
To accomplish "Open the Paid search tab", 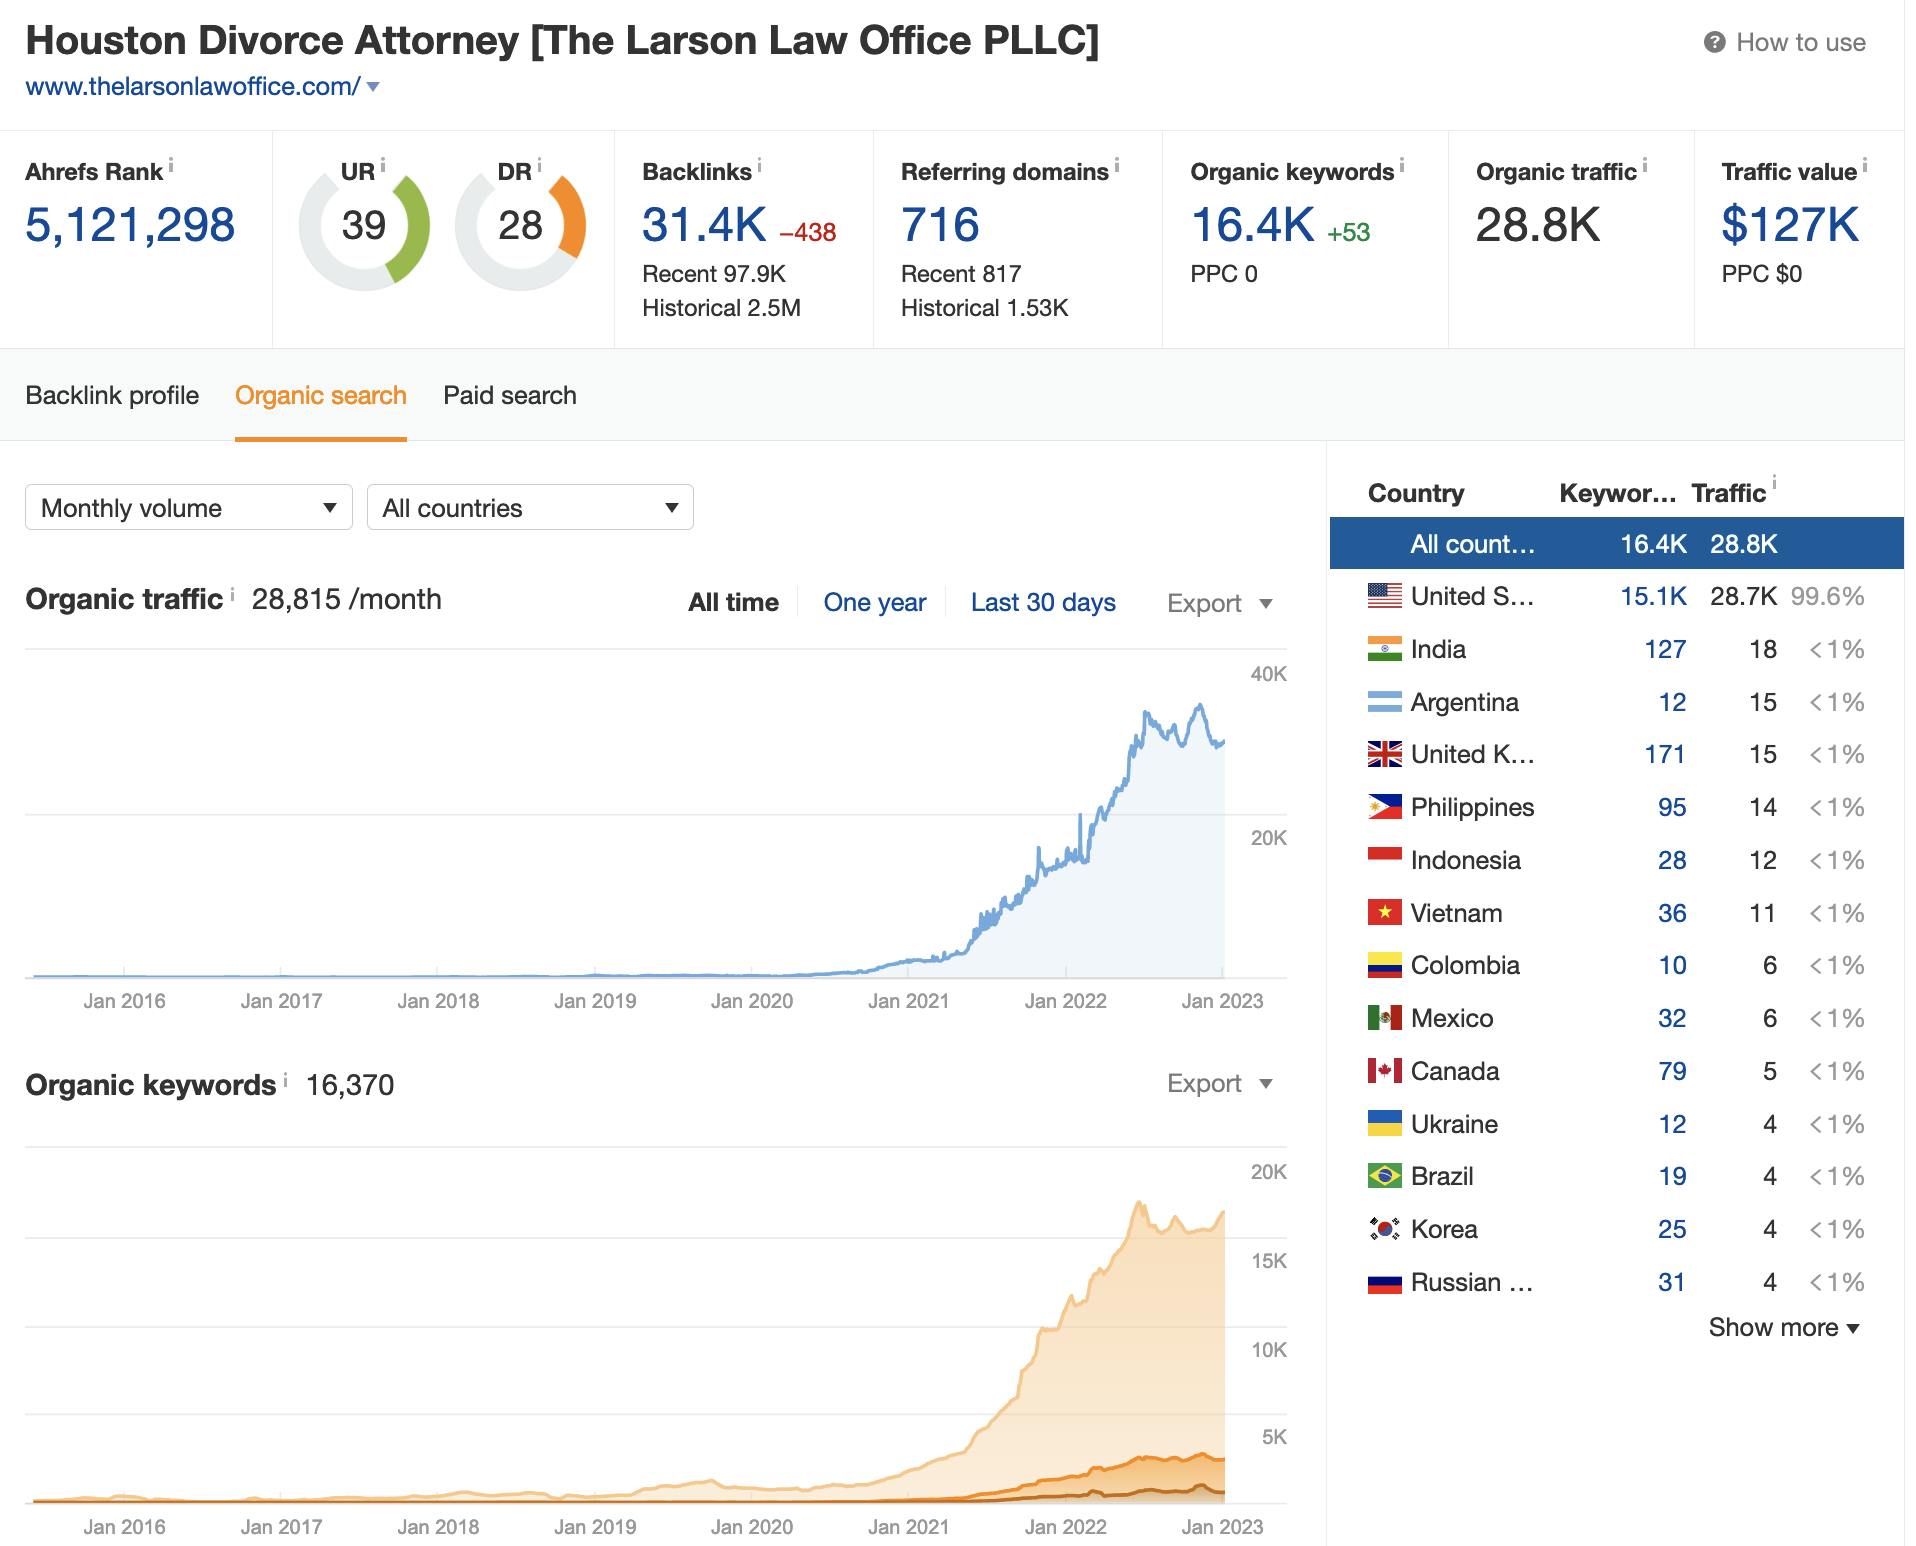I will 510,395.
